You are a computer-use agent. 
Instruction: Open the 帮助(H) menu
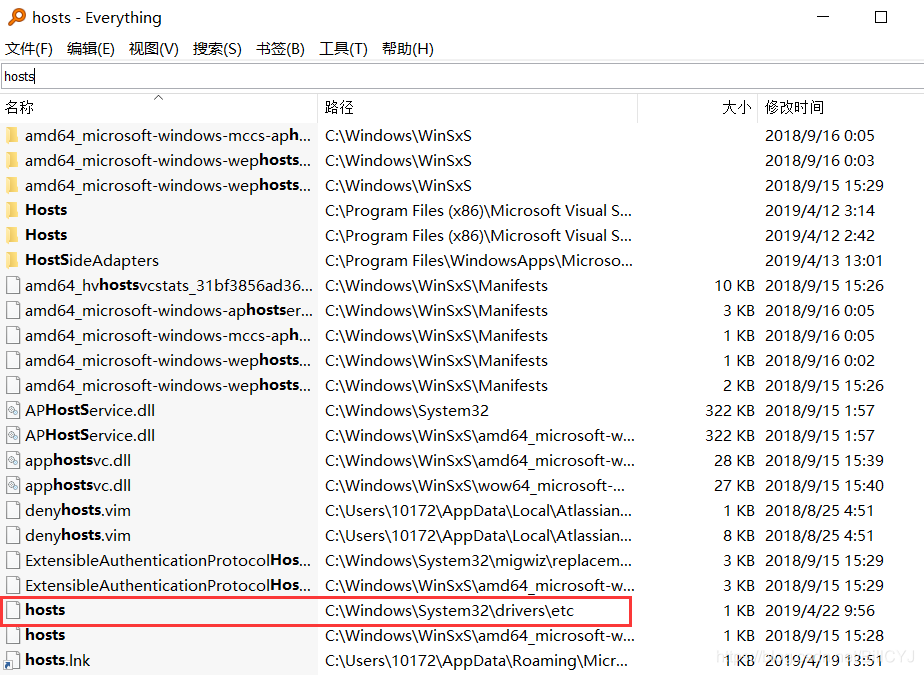click(x=408, y=49)
